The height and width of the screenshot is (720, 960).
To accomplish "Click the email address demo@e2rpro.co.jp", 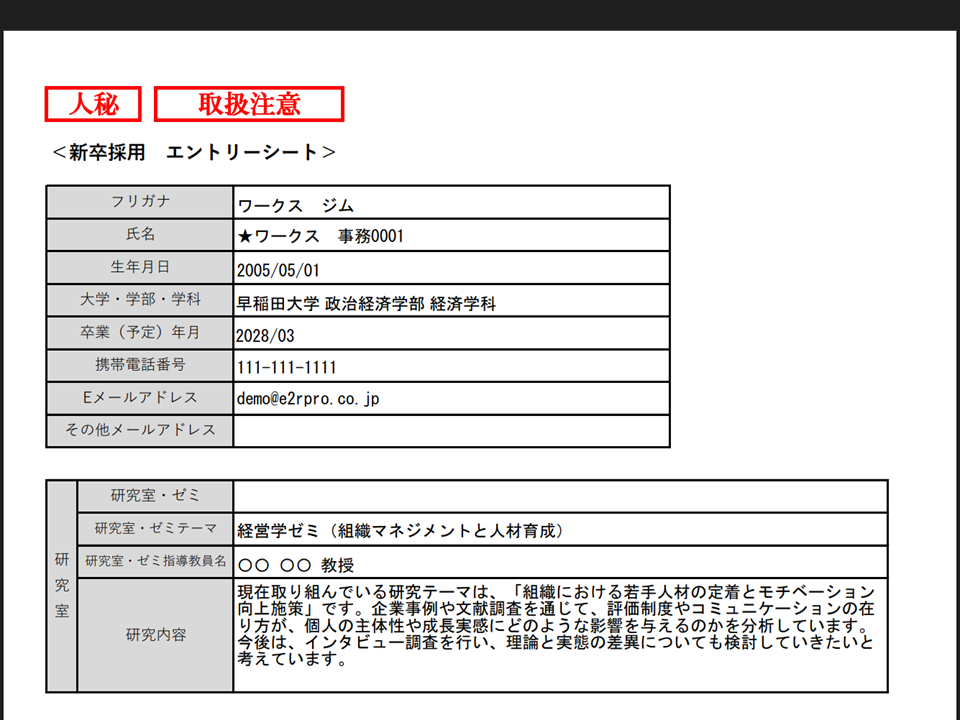I will click(308, 399).
